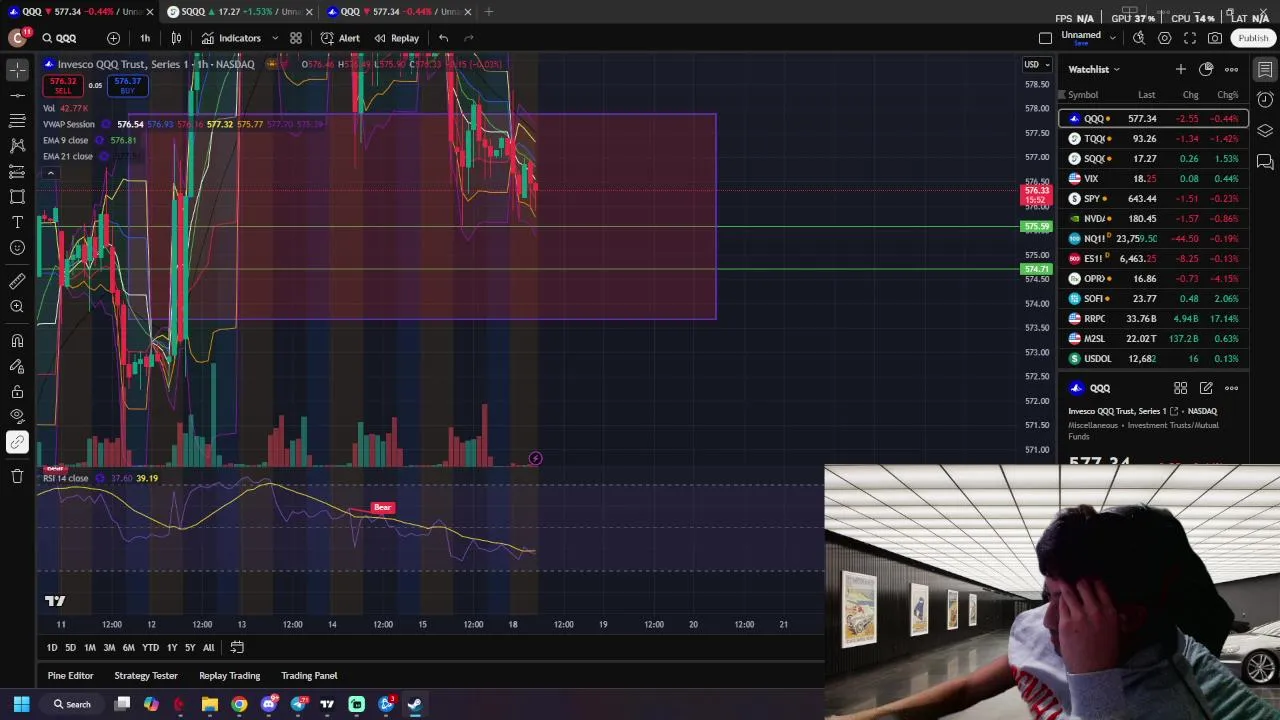The image size is (1280, 720).
Task: Select the Text annotation tool
Action: pos(17,222)
